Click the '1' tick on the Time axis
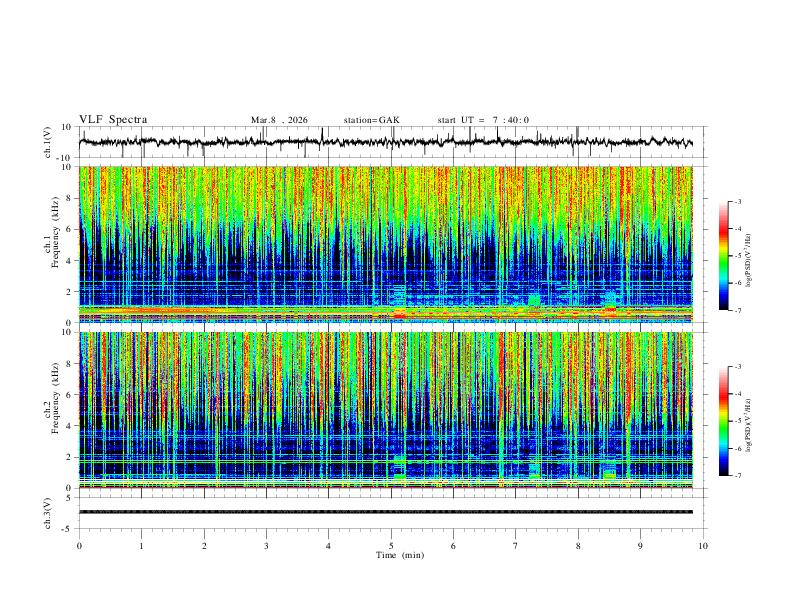 click(141, 546)
